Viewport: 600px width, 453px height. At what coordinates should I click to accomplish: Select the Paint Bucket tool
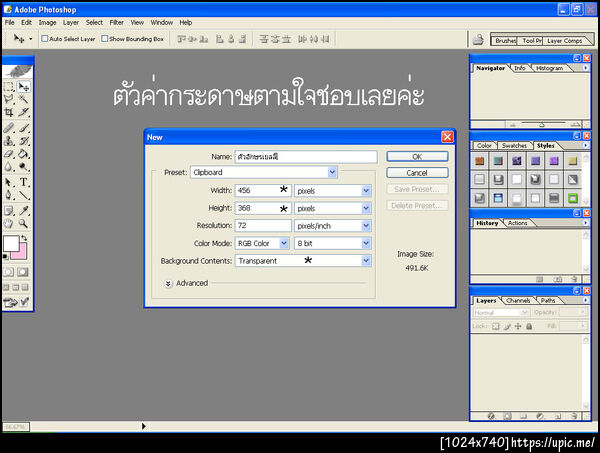coord(24,154)
